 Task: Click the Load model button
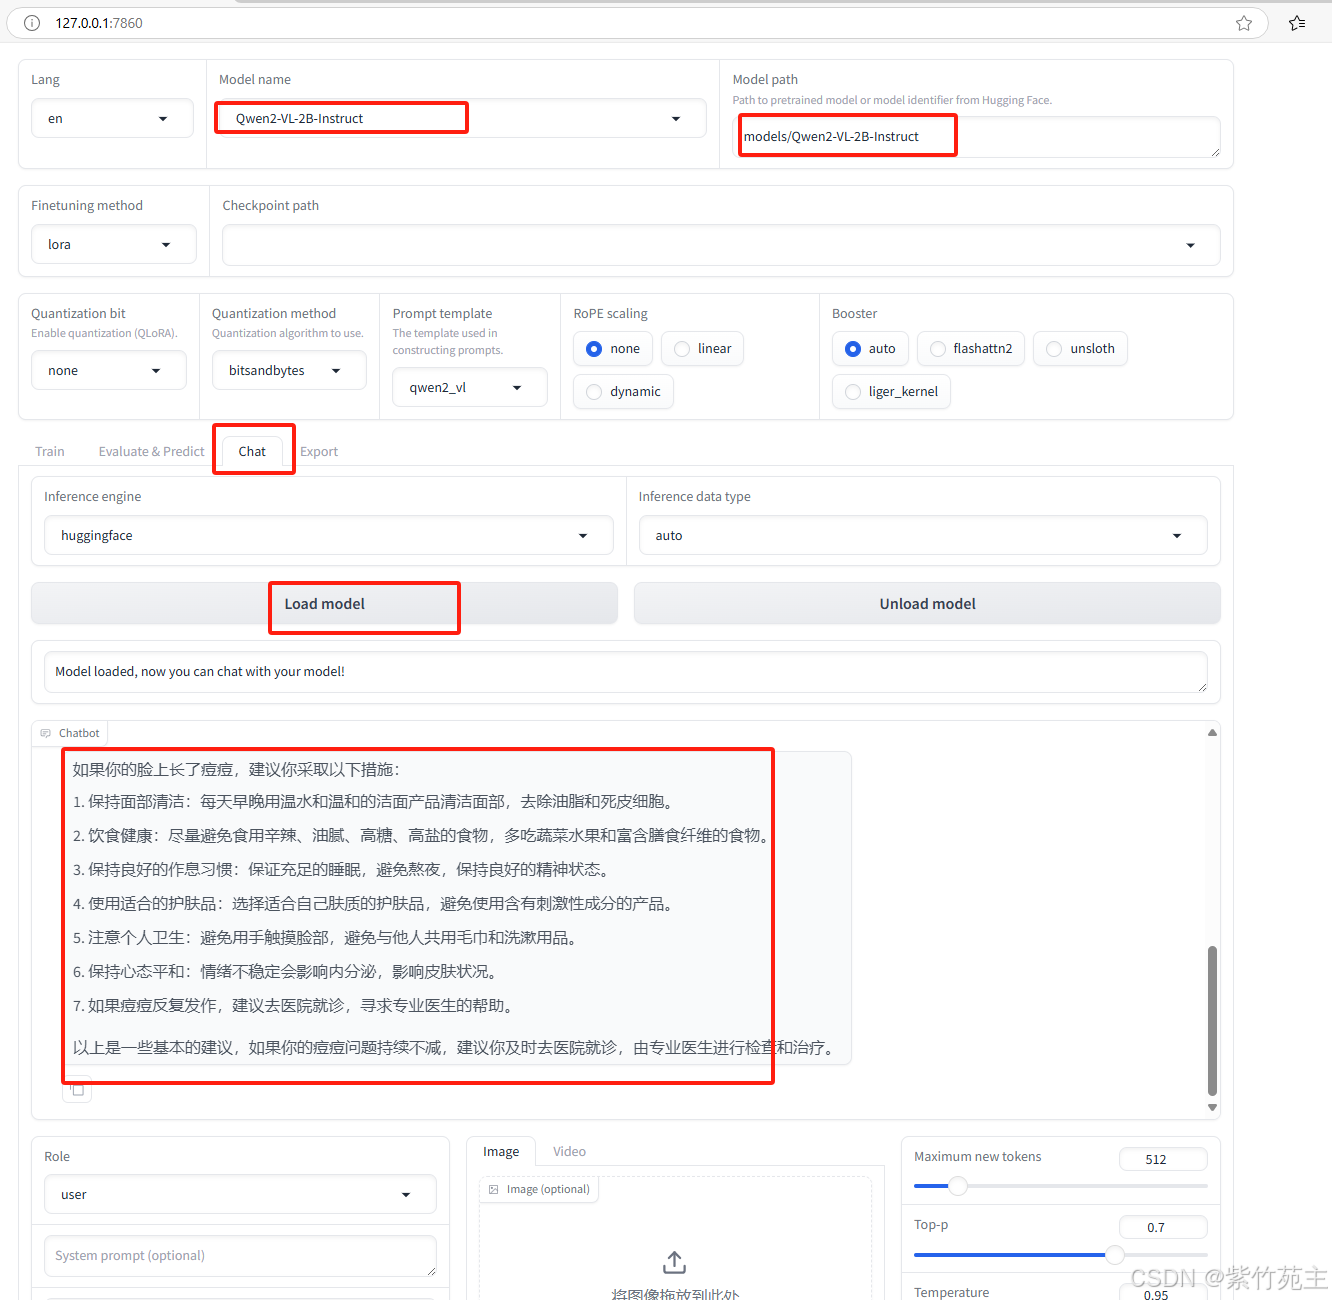(x=363, y=604)
